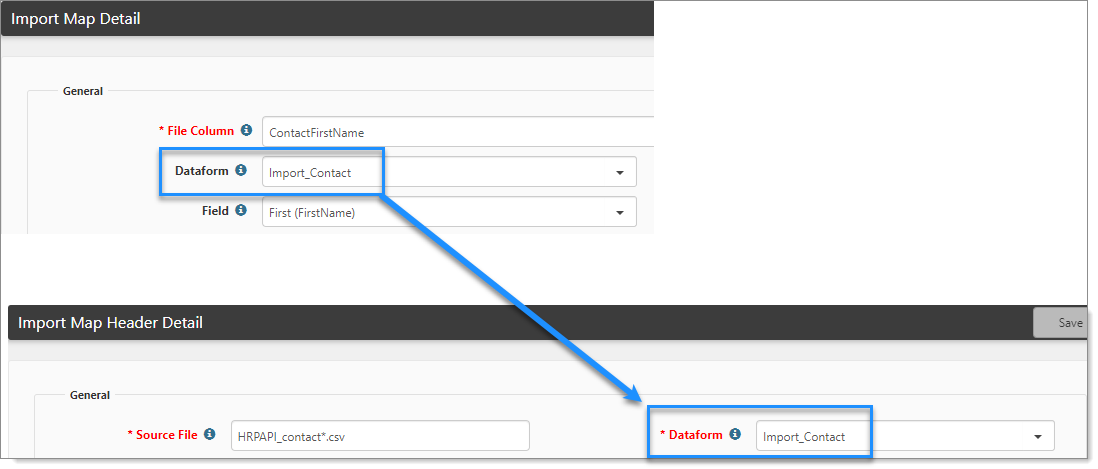Click the File Column label text

click(200, 131)
